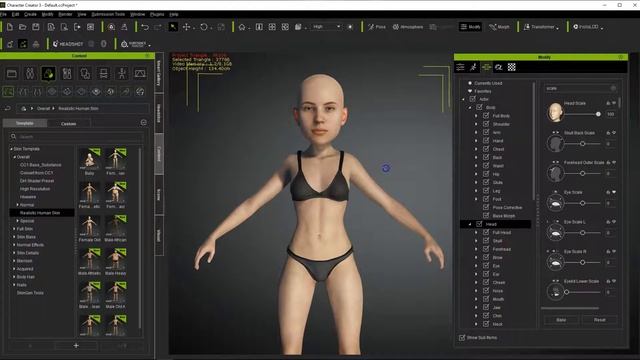This screenshot has height=360, width=640.
Task: Collapse the Head tree node
Action: click(470, 224)
